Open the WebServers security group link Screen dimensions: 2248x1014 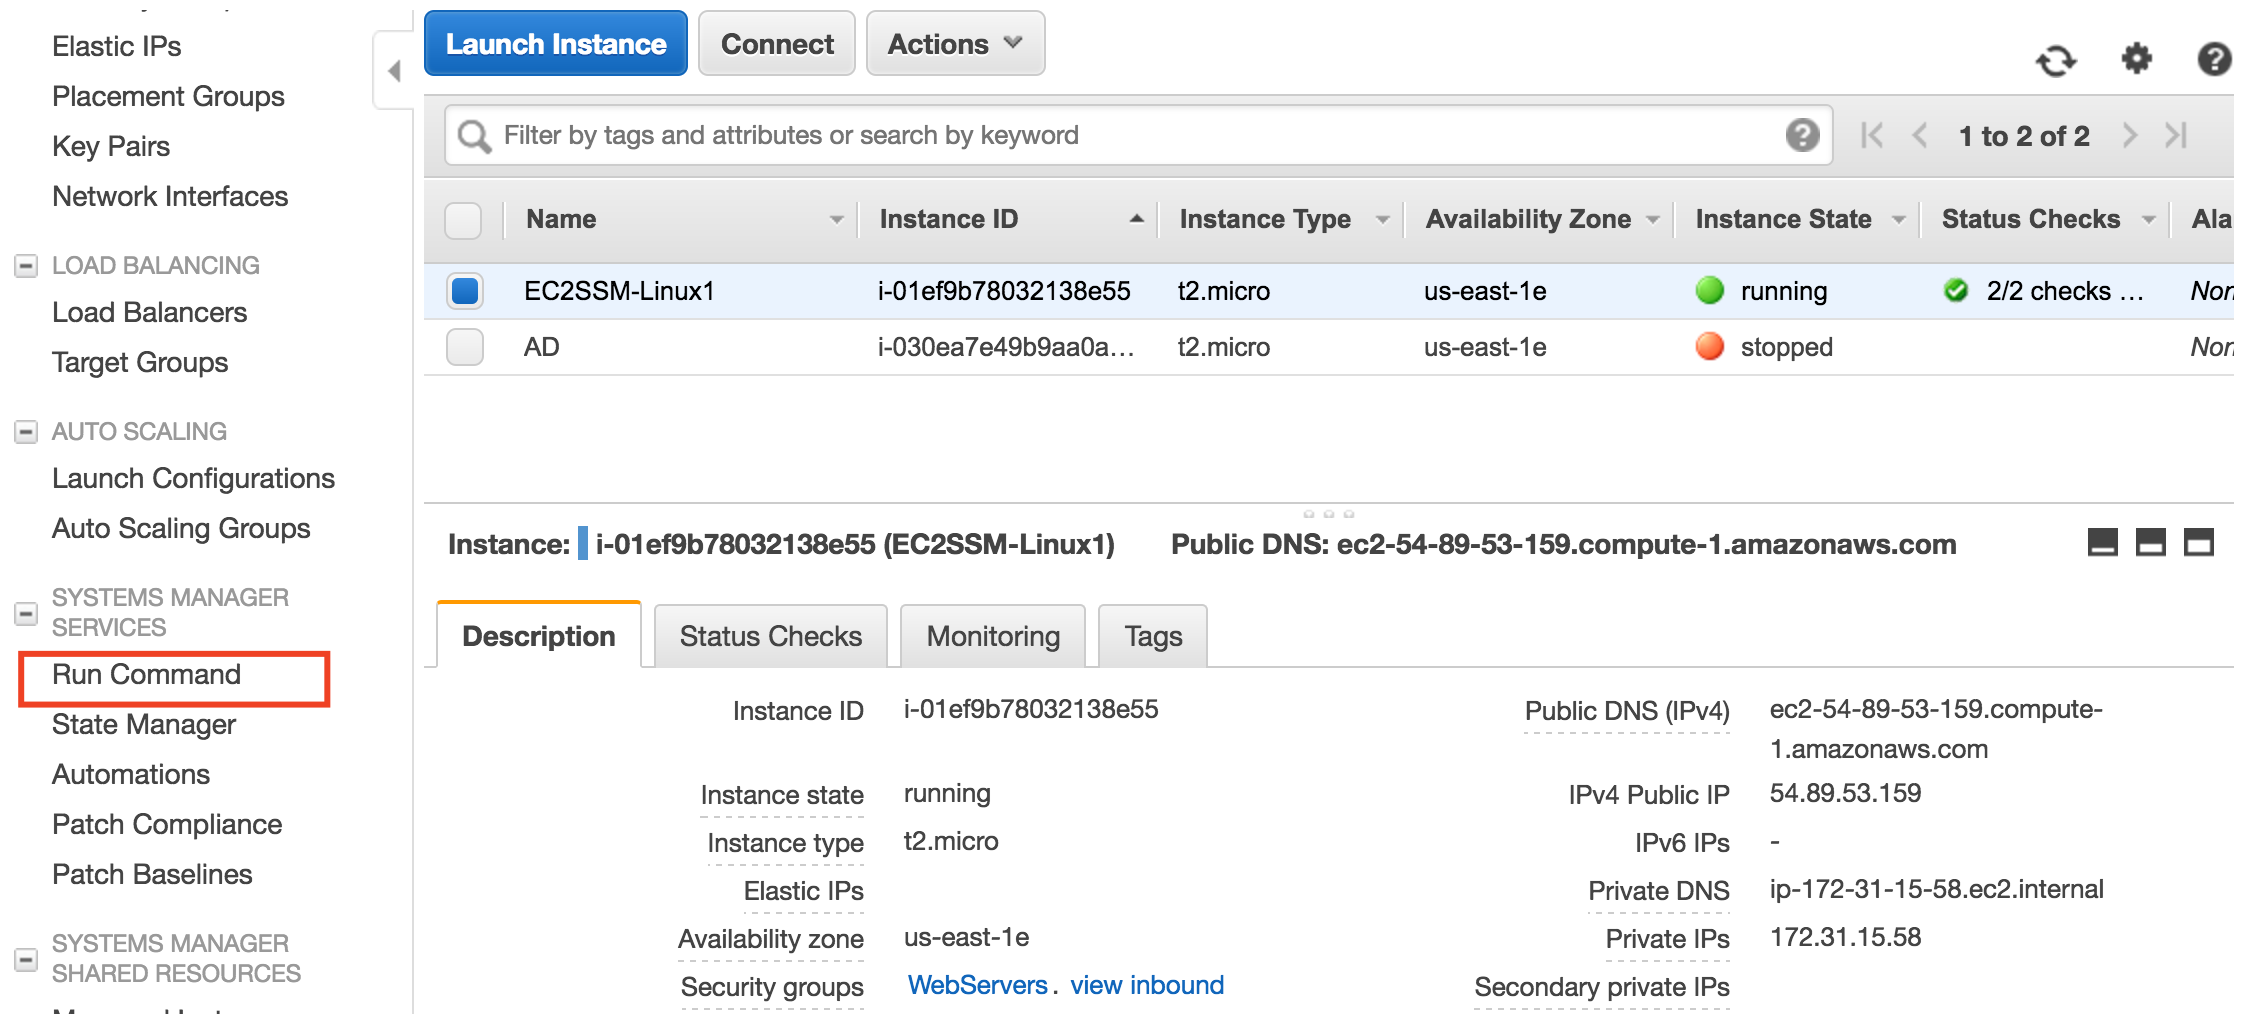tap(977, 985)
